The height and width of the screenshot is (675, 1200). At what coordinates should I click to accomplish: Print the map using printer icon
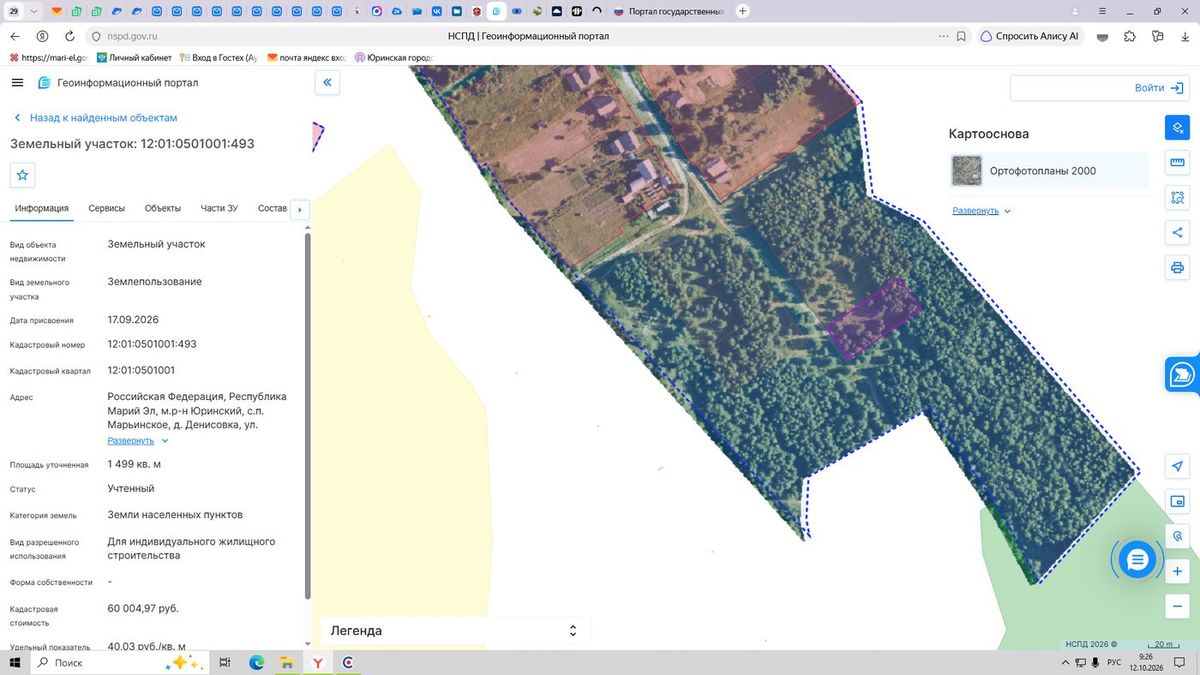[1177, 268]
